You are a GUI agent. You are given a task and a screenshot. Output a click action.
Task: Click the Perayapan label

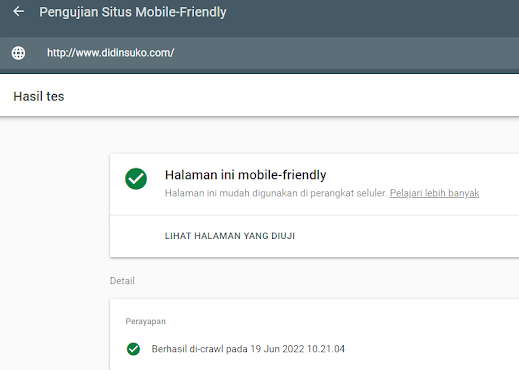tap(145, 321)
